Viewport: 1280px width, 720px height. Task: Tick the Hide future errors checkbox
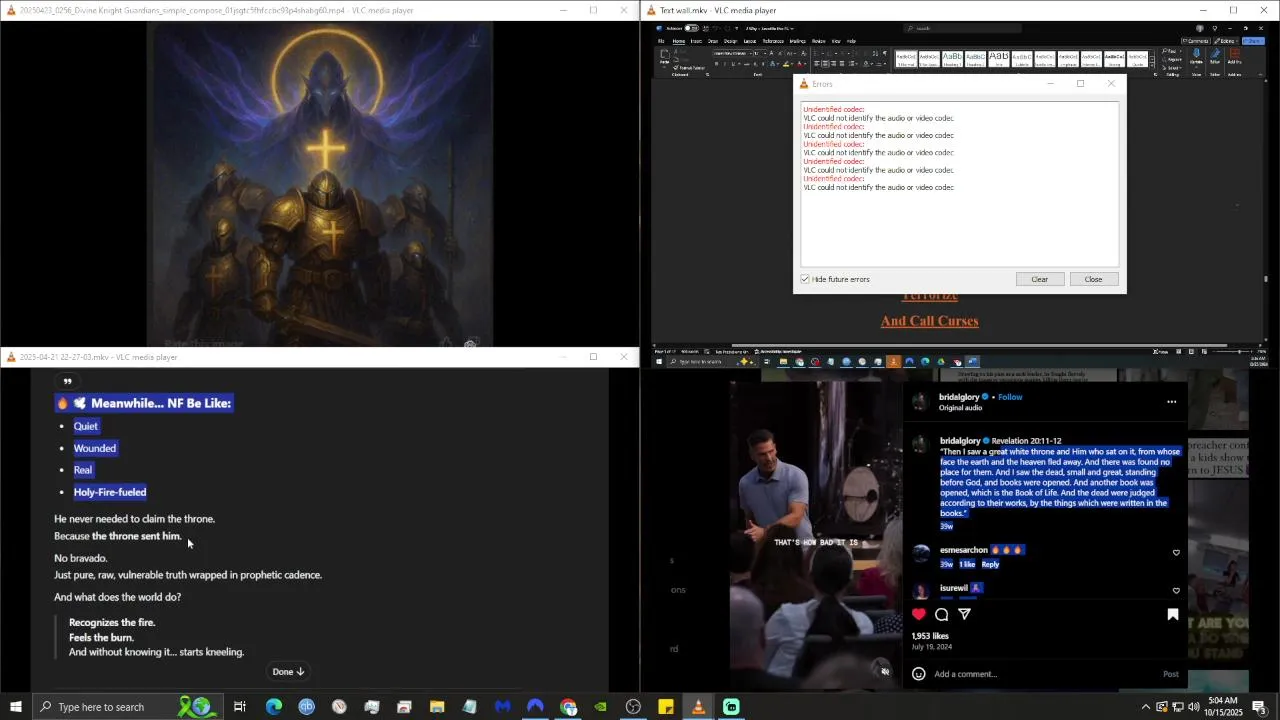(x=805, y=279)
